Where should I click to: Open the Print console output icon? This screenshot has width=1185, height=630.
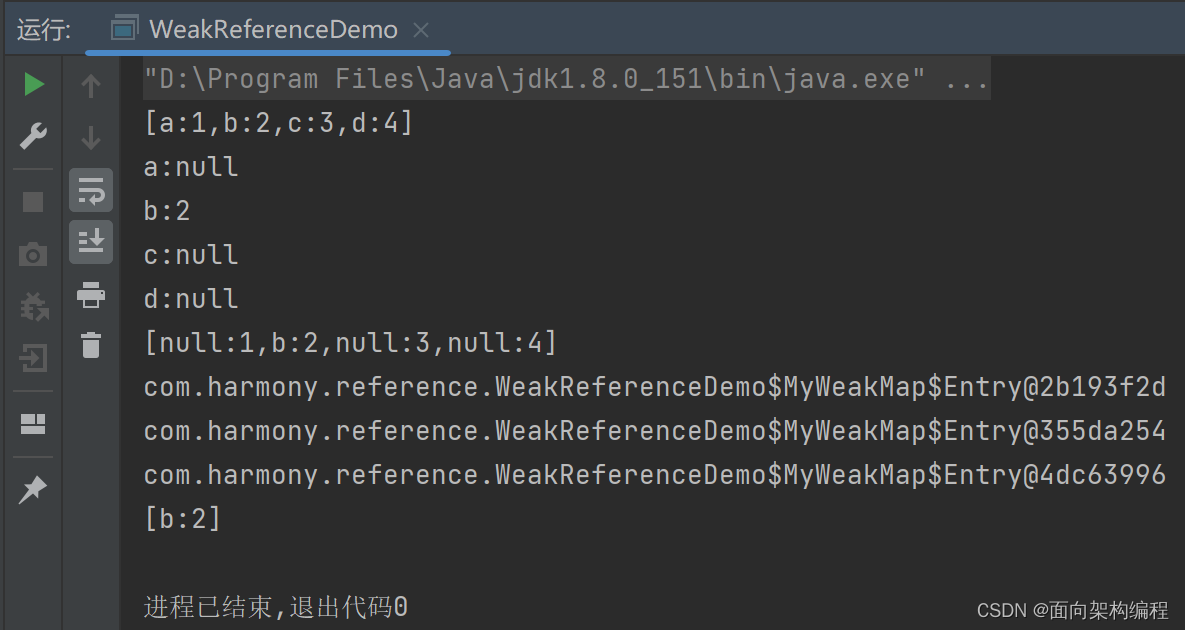coord(91,295)
